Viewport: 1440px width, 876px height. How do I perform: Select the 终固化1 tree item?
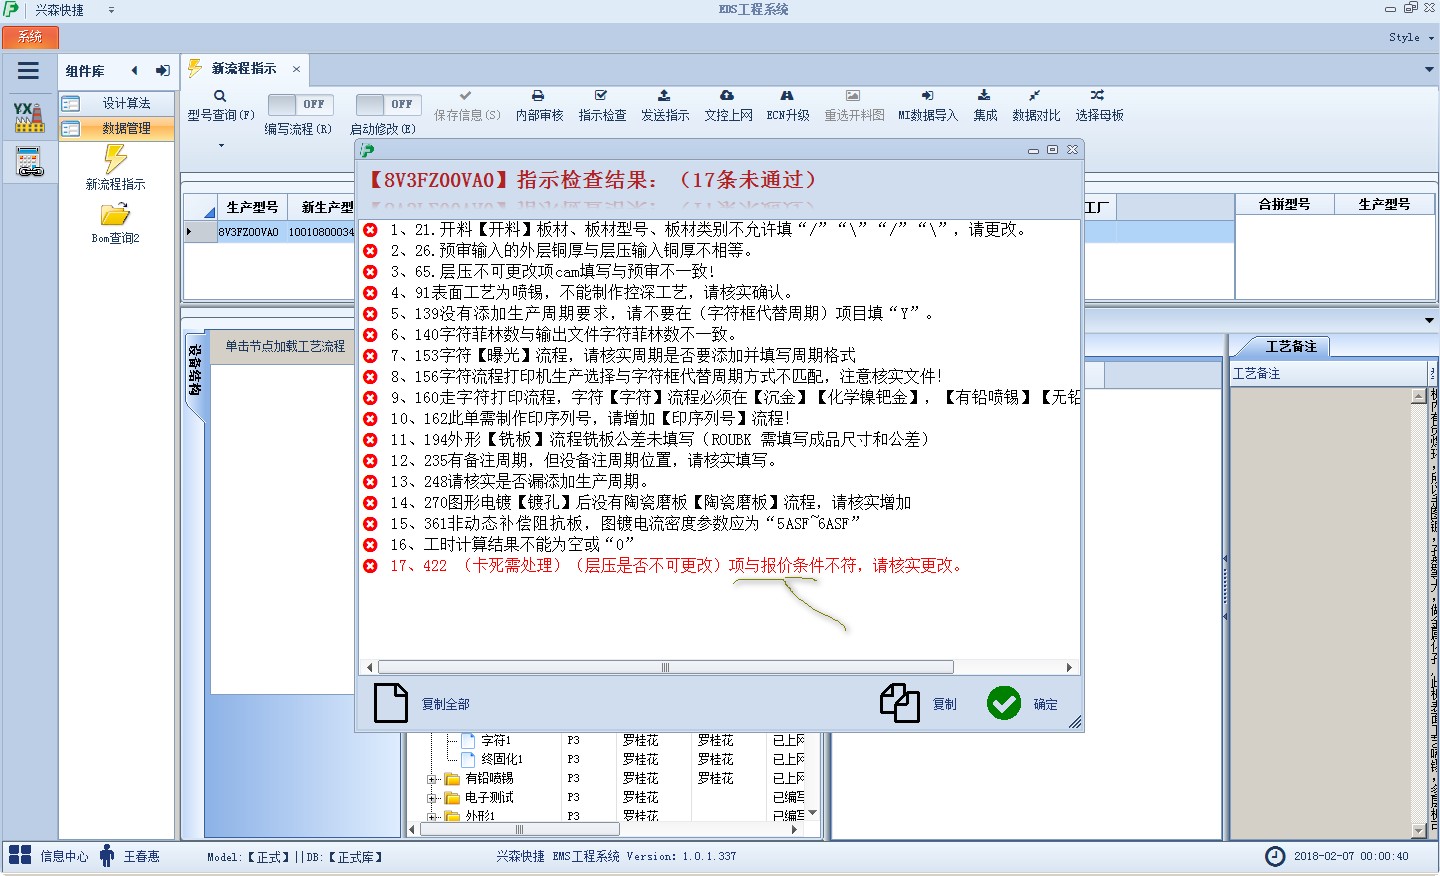coord(501,759)
